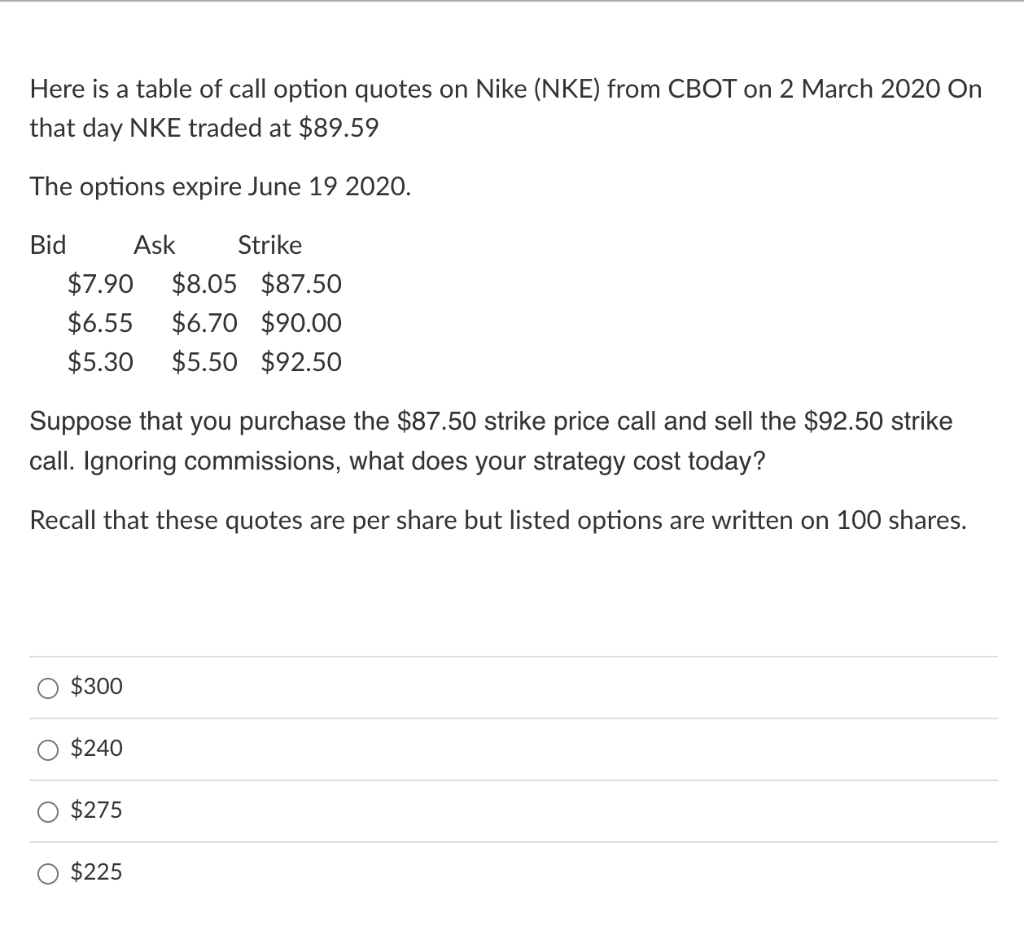
Task: Click the $6.70 ask value
Action: pos(204,323)
